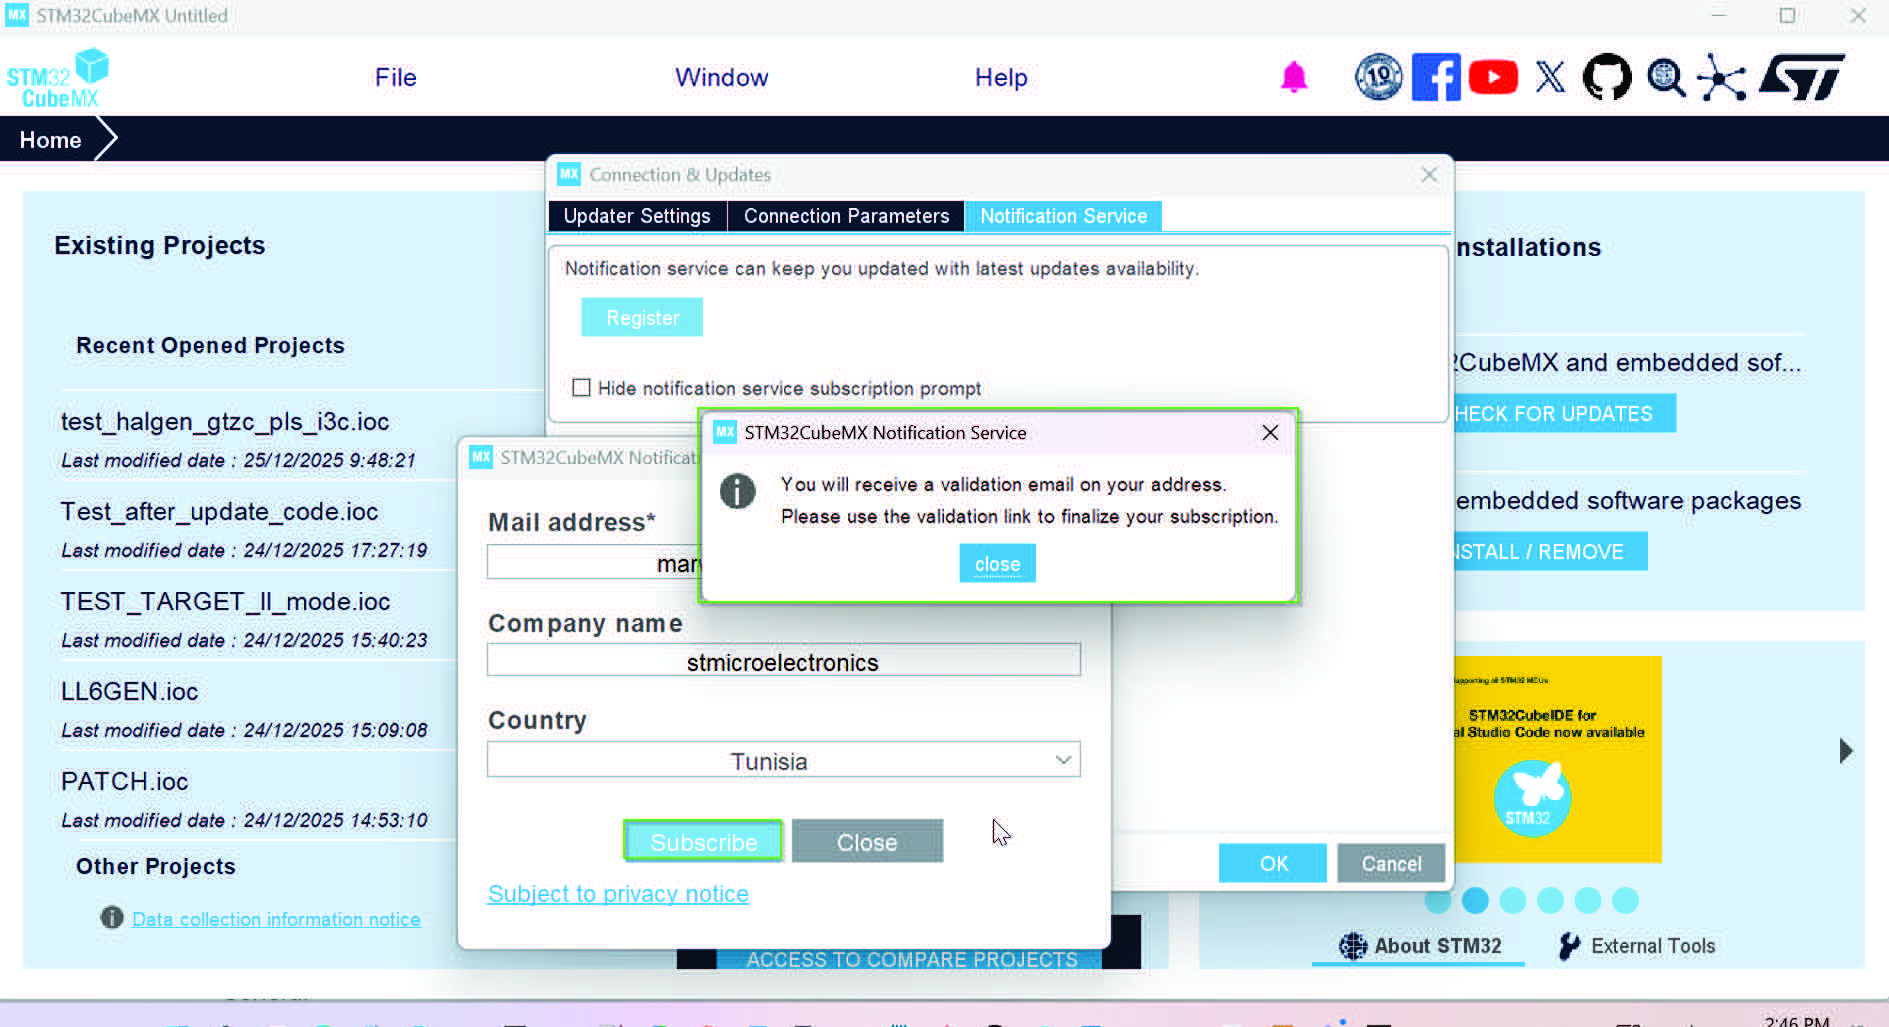Image resolution: width=1889 pixels, height=1027 pixels.
Task: Open the About STM32 tab
Action: click(1419, 945)
